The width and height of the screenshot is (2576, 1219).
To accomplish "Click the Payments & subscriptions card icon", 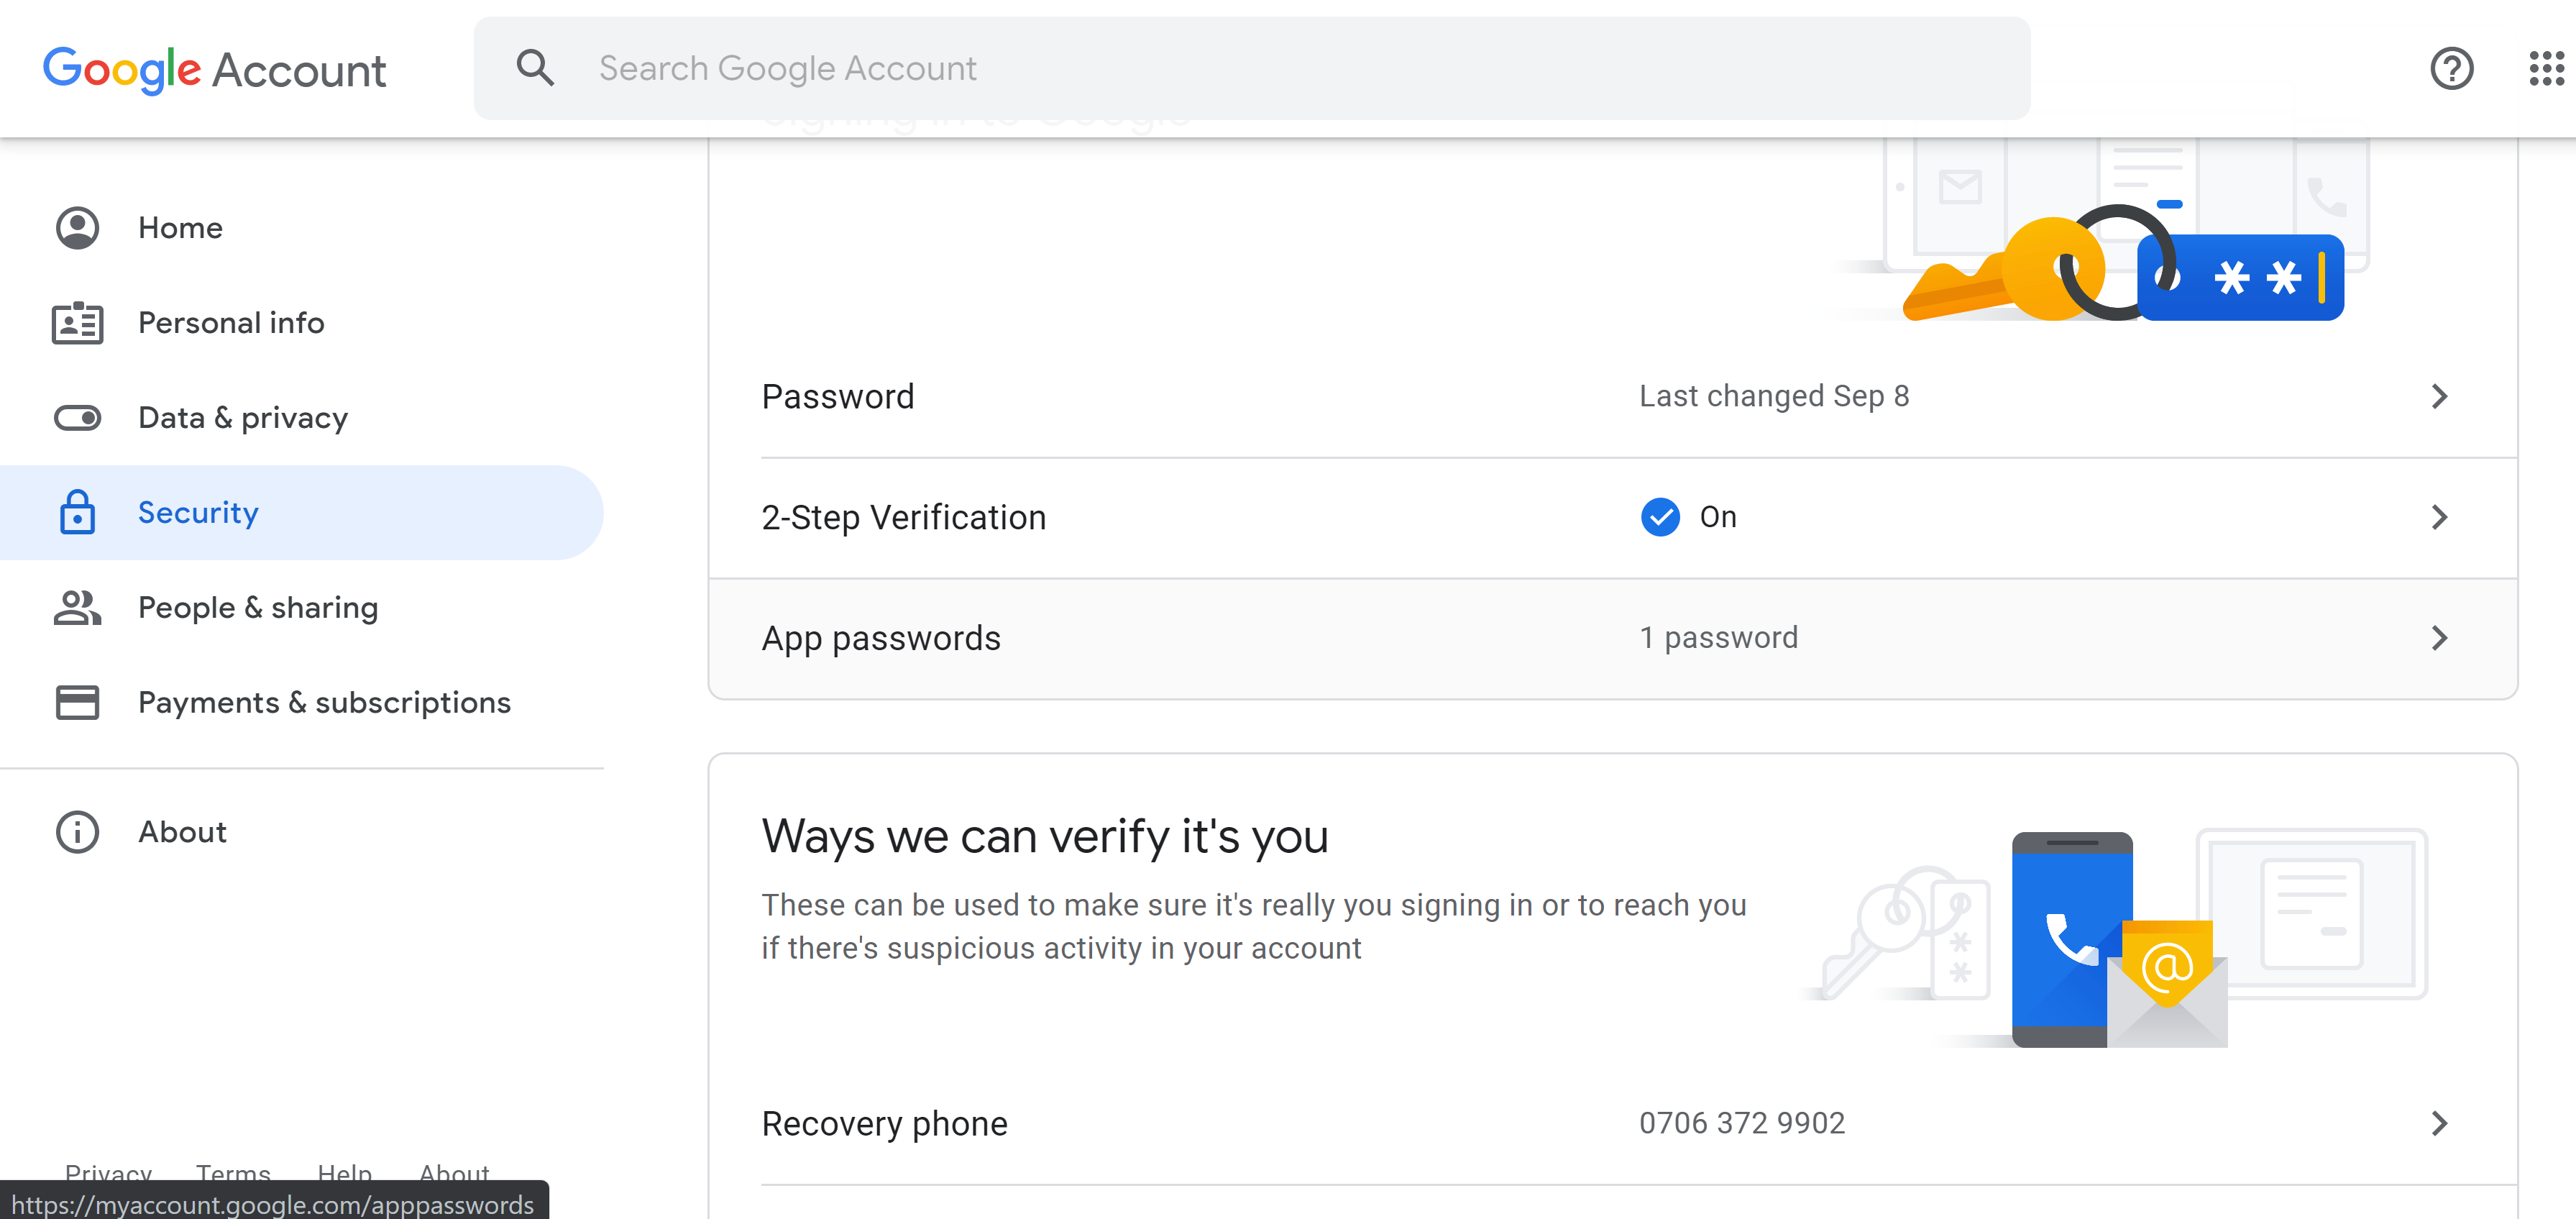I will [76, 702].
